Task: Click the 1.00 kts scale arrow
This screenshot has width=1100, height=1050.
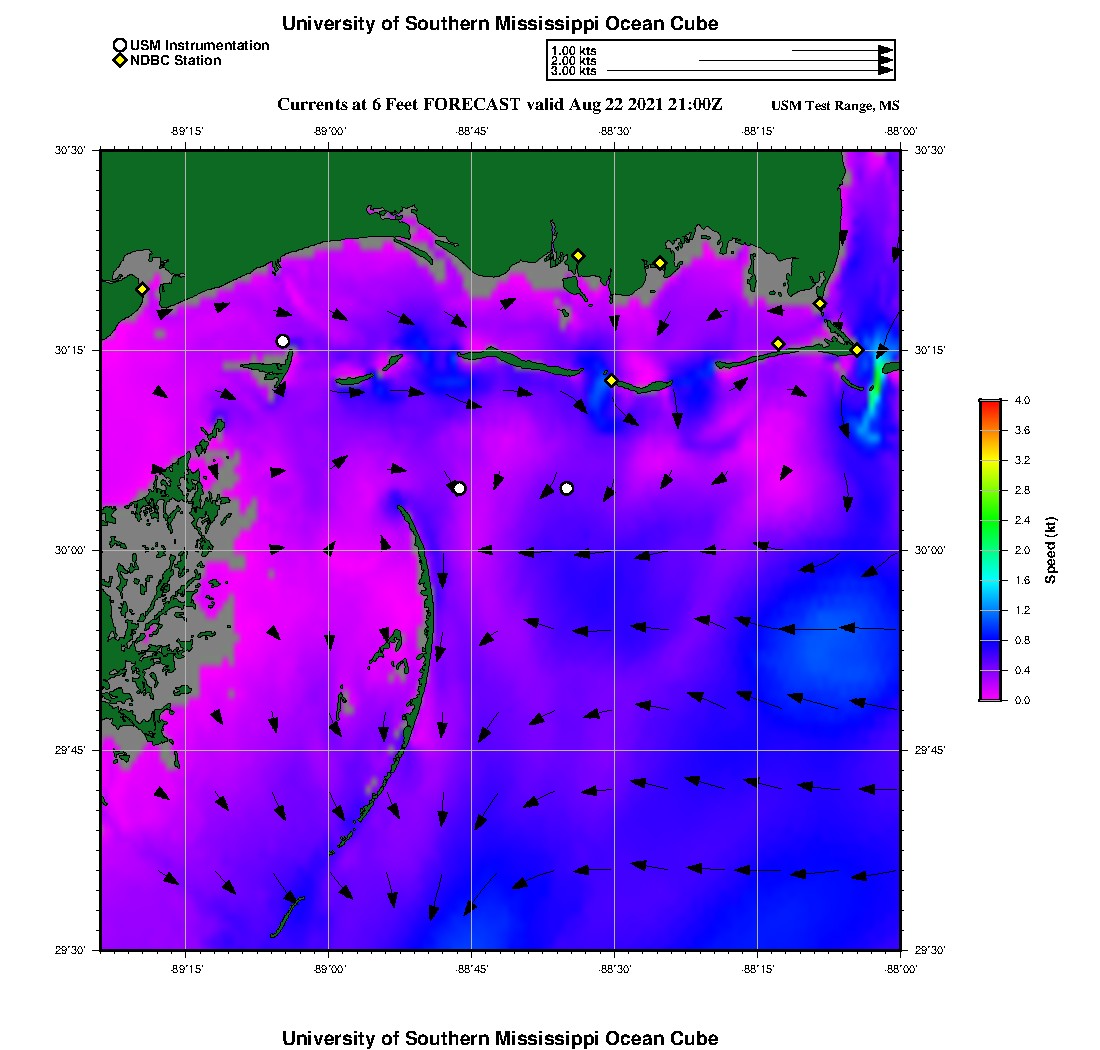Action: pyautogui.click(x=840, y=50)
